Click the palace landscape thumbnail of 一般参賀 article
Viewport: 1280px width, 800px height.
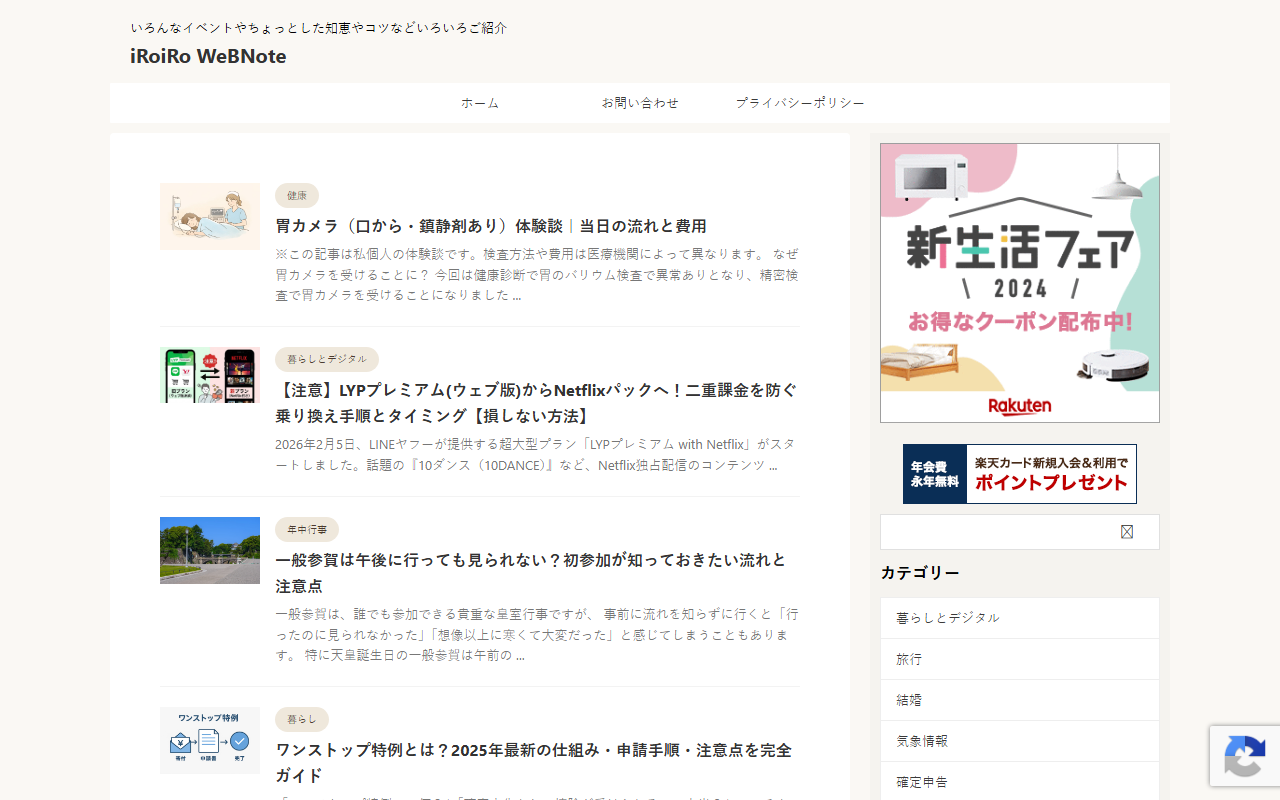click(210, 550)
